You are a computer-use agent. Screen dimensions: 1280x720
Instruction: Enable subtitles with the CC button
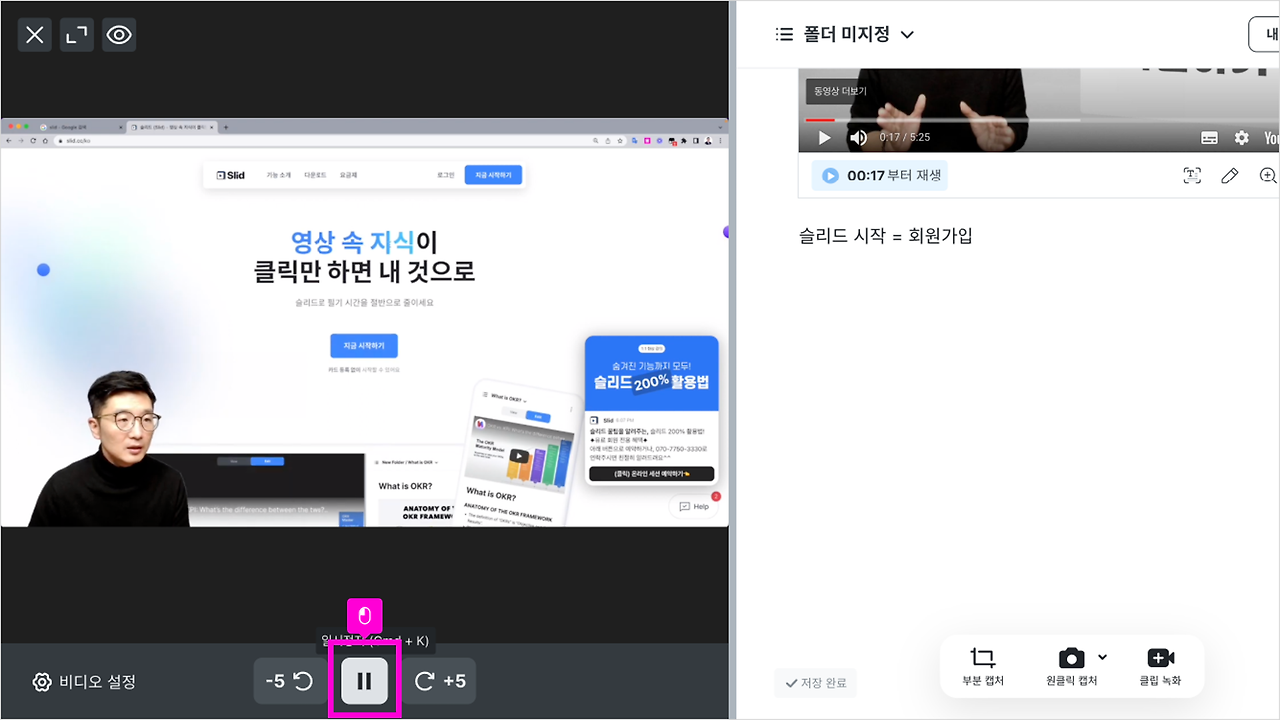(x=1209, y=137)
